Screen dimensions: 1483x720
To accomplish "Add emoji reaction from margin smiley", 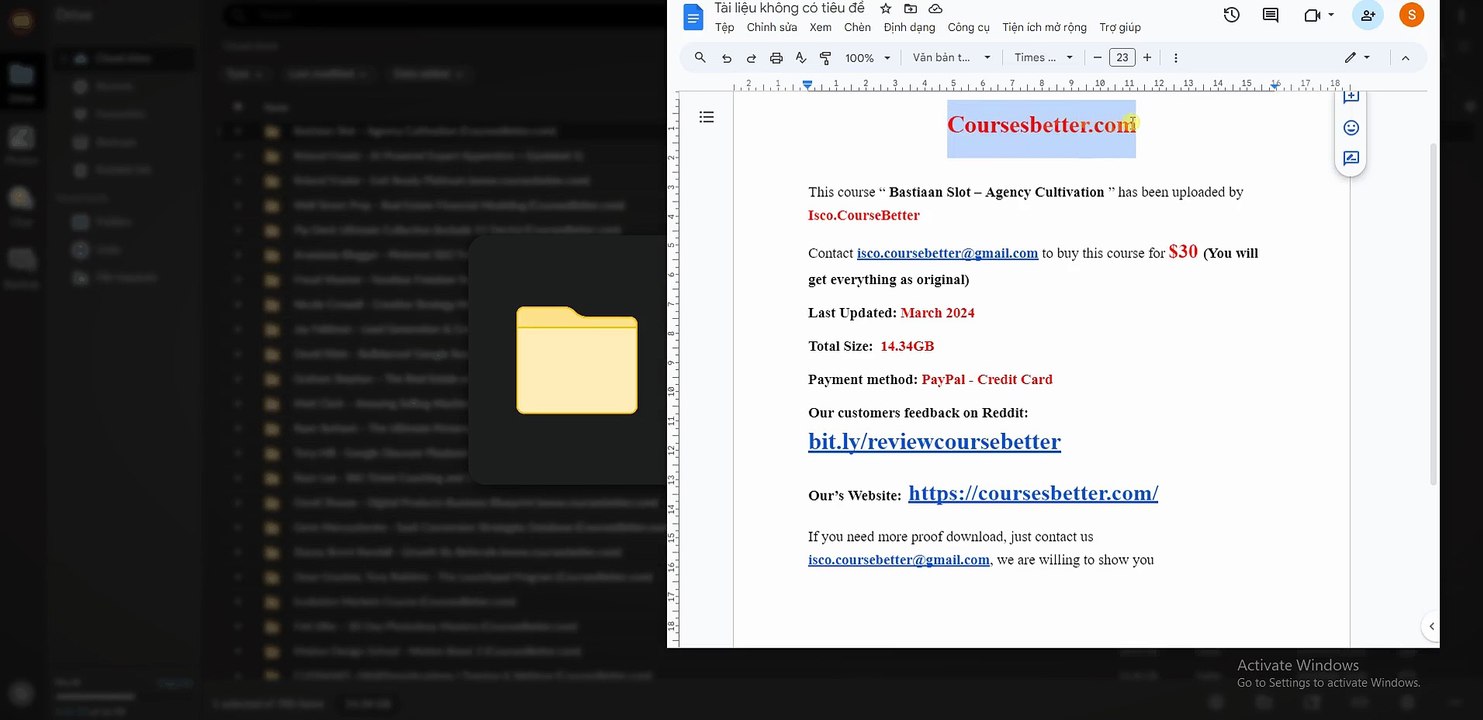I will [1351, 128].
